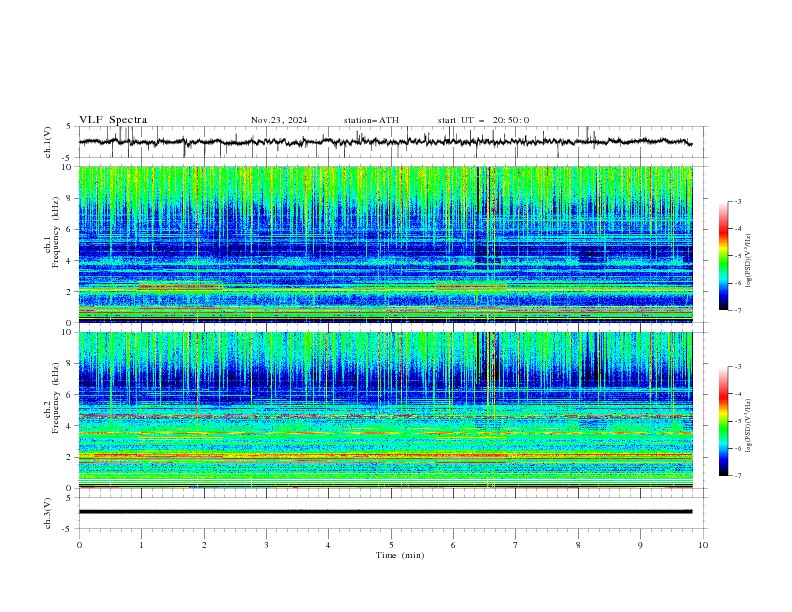Screen dimensions: 792x612
Task: Click the "ch.3(V)" axis label
Action: point(48,513)
